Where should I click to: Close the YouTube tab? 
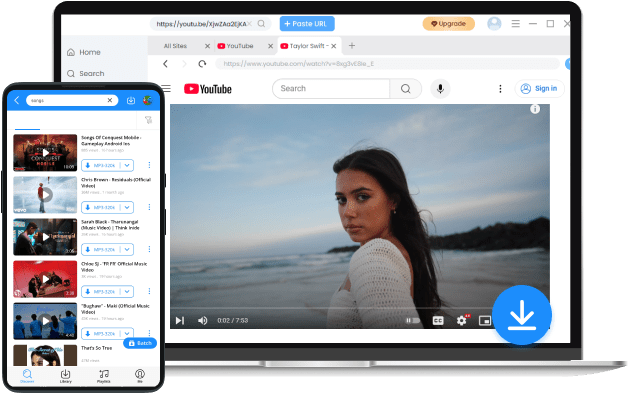(x=270, y=46)
